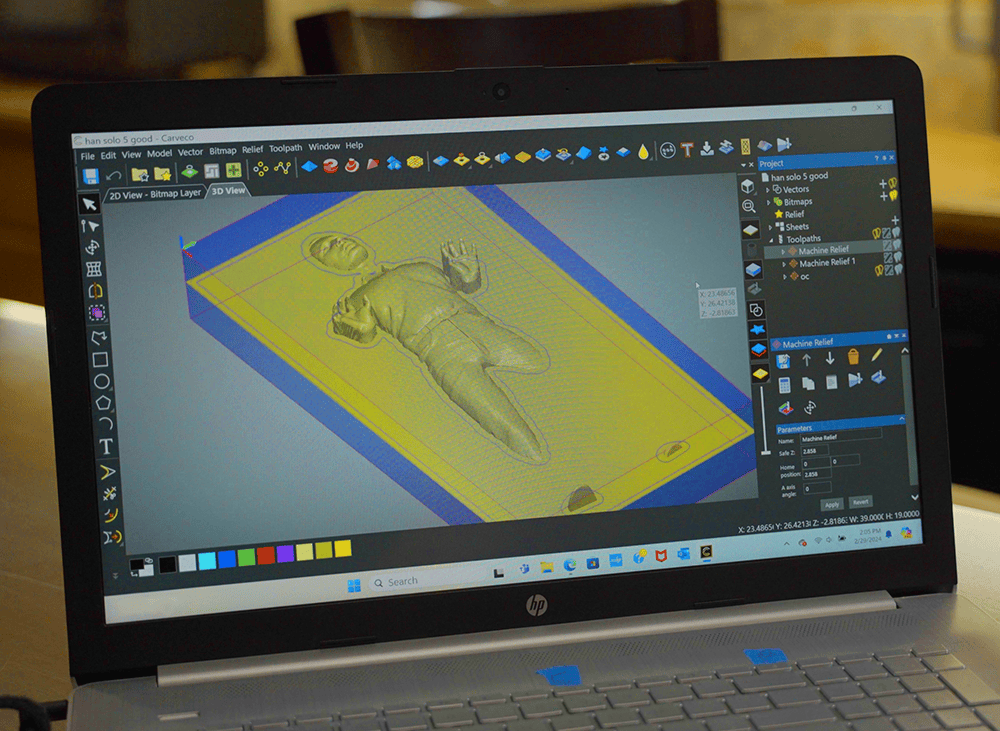This screenshot has width=1000, height=731.
Task: Move toolpath up with the up arrow
Action: point(807,360)
